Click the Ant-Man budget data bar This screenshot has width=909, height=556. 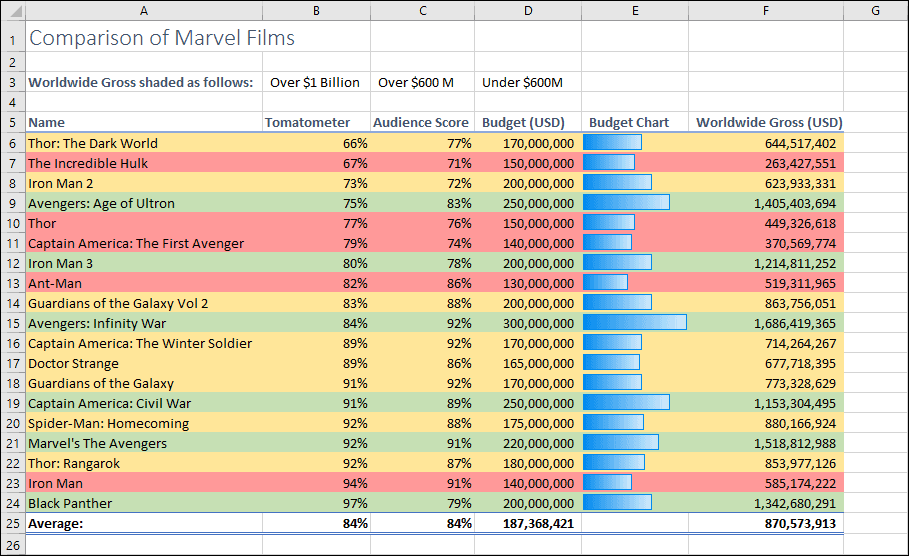(605, 282)
